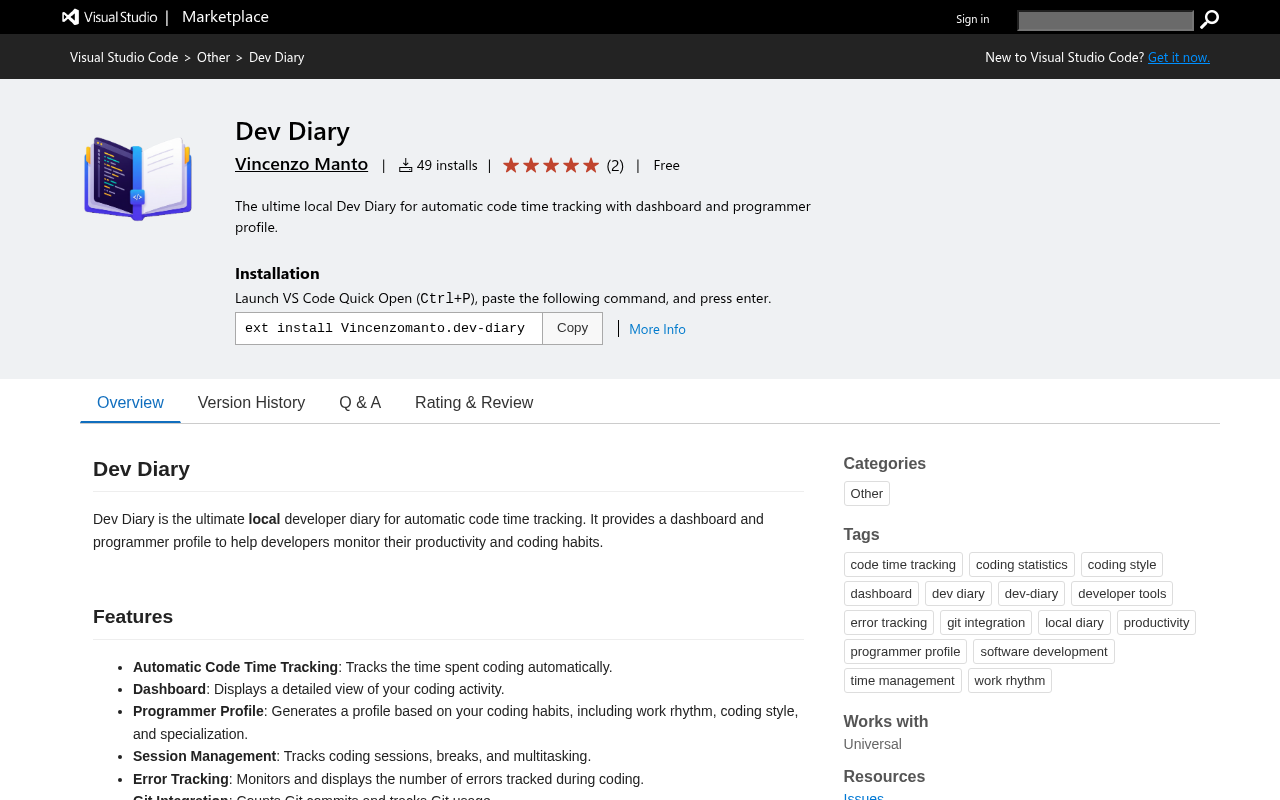Go to Visual Studio Code breadcrumb
The height and width of the screenshot is (800, 1280).
pyautogui.click(x=124, y=57)
